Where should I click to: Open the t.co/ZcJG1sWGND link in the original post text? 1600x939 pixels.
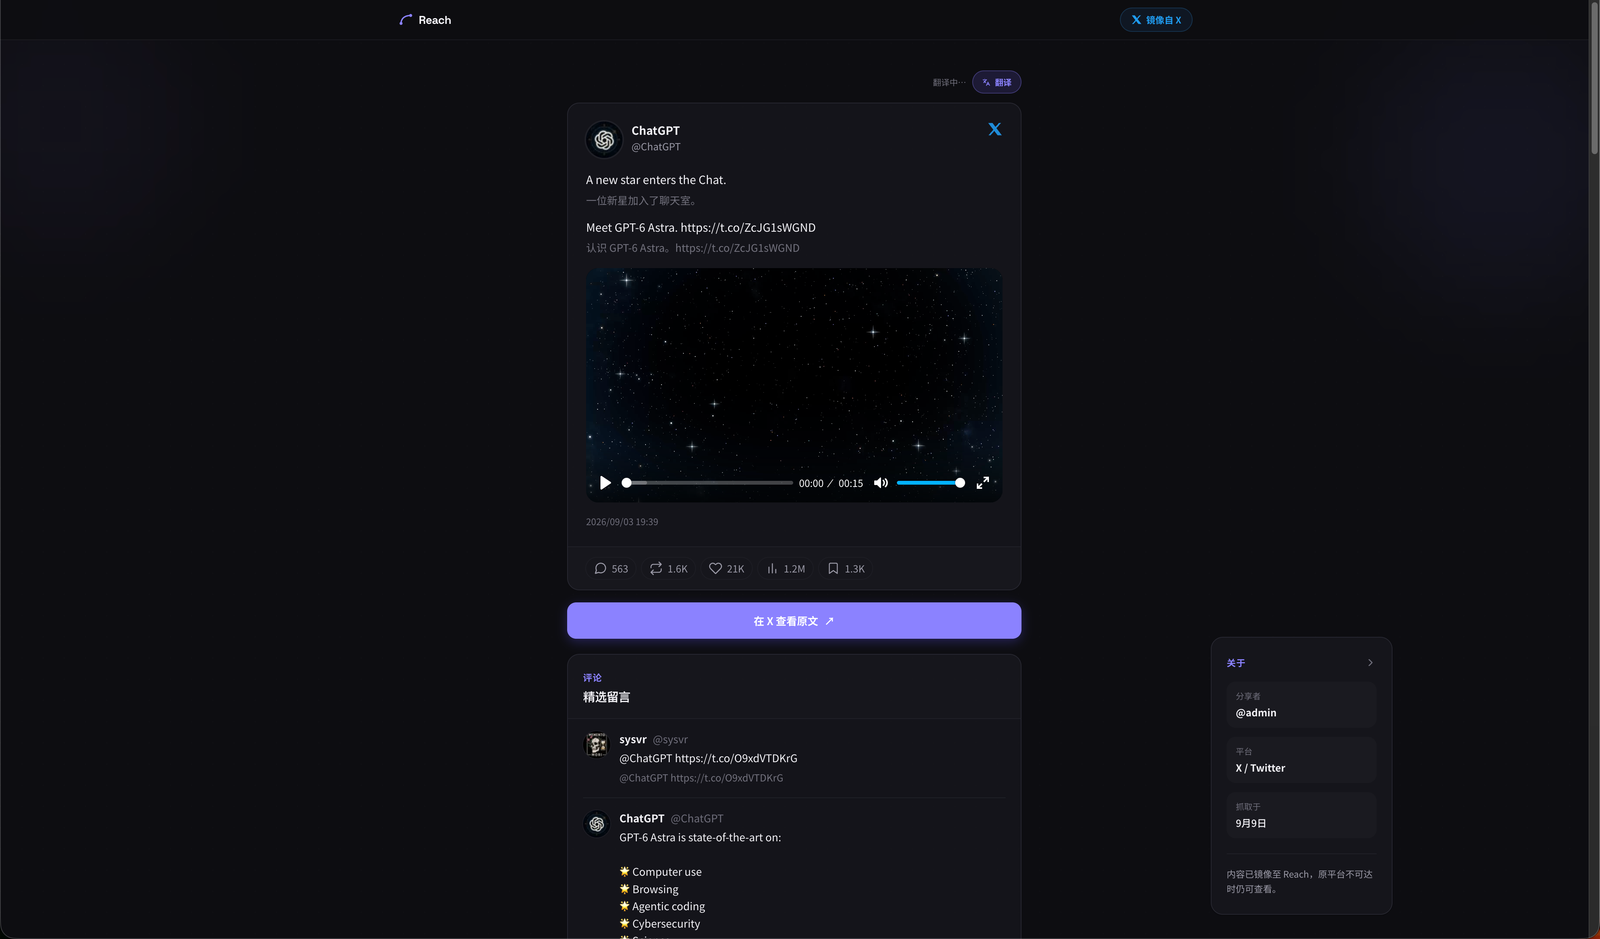coord(748,228)
